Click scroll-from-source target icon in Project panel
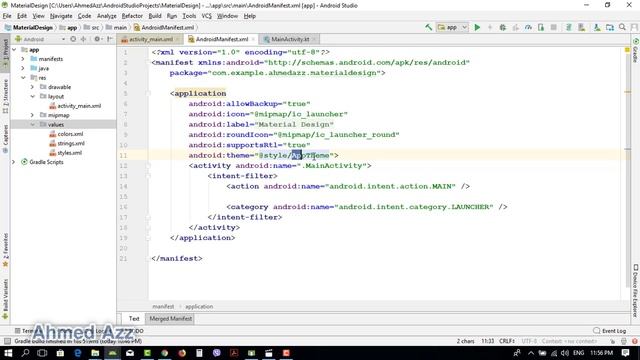This screenshot has height=360, width=640. (x=73, y=39)
